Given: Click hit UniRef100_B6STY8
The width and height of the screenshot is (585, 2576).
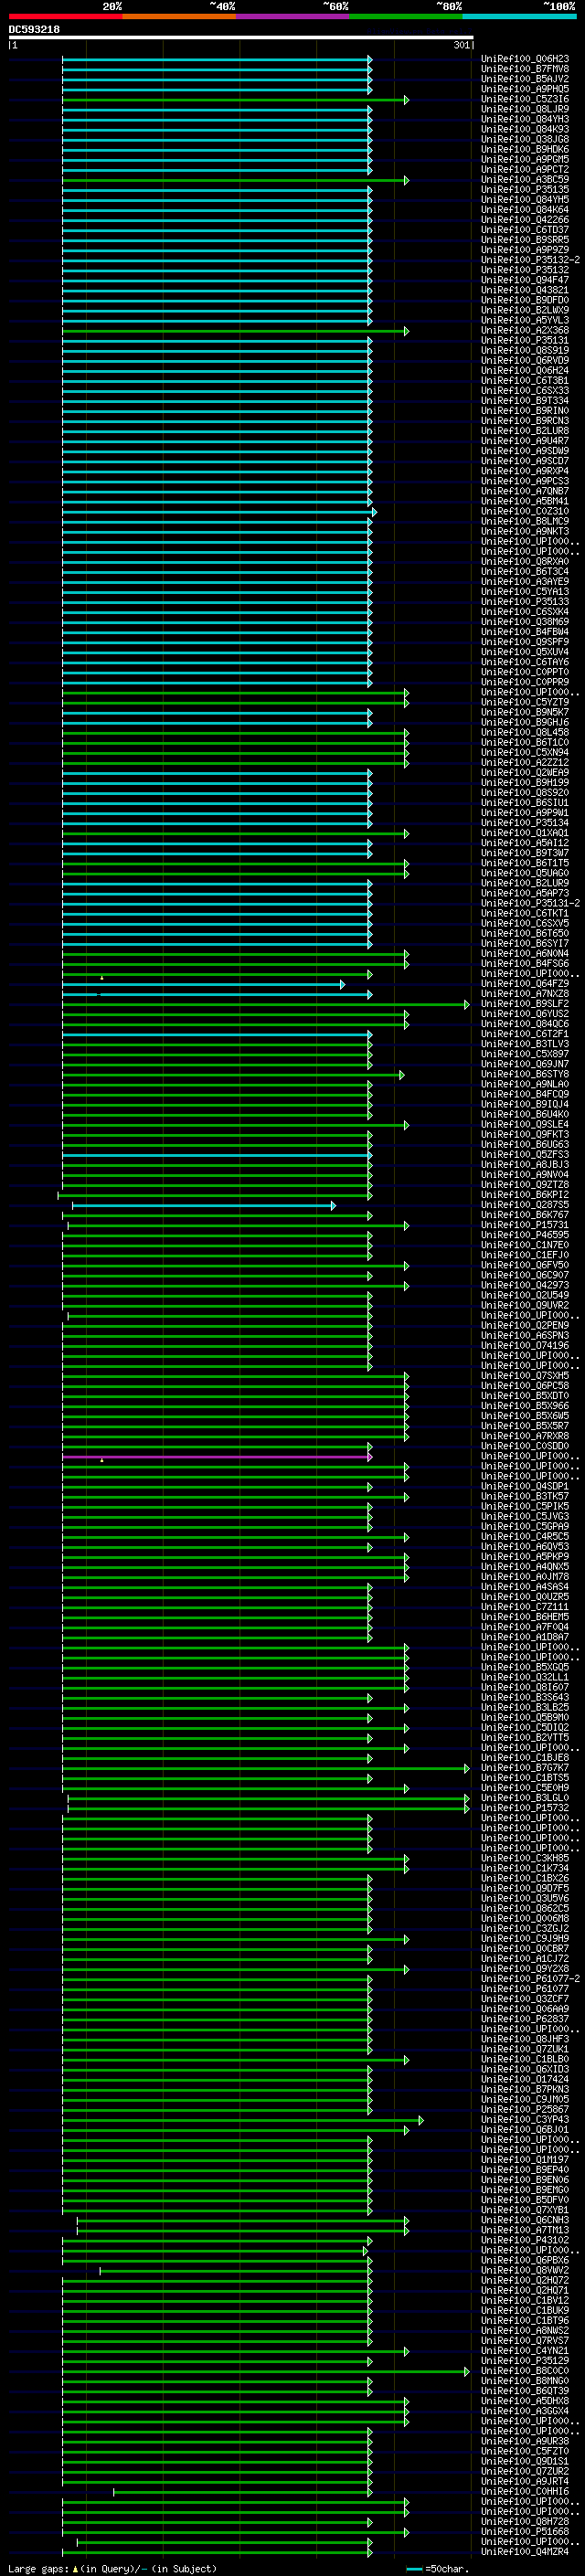Looking at the screenshot, I should tap(525, 1074).
